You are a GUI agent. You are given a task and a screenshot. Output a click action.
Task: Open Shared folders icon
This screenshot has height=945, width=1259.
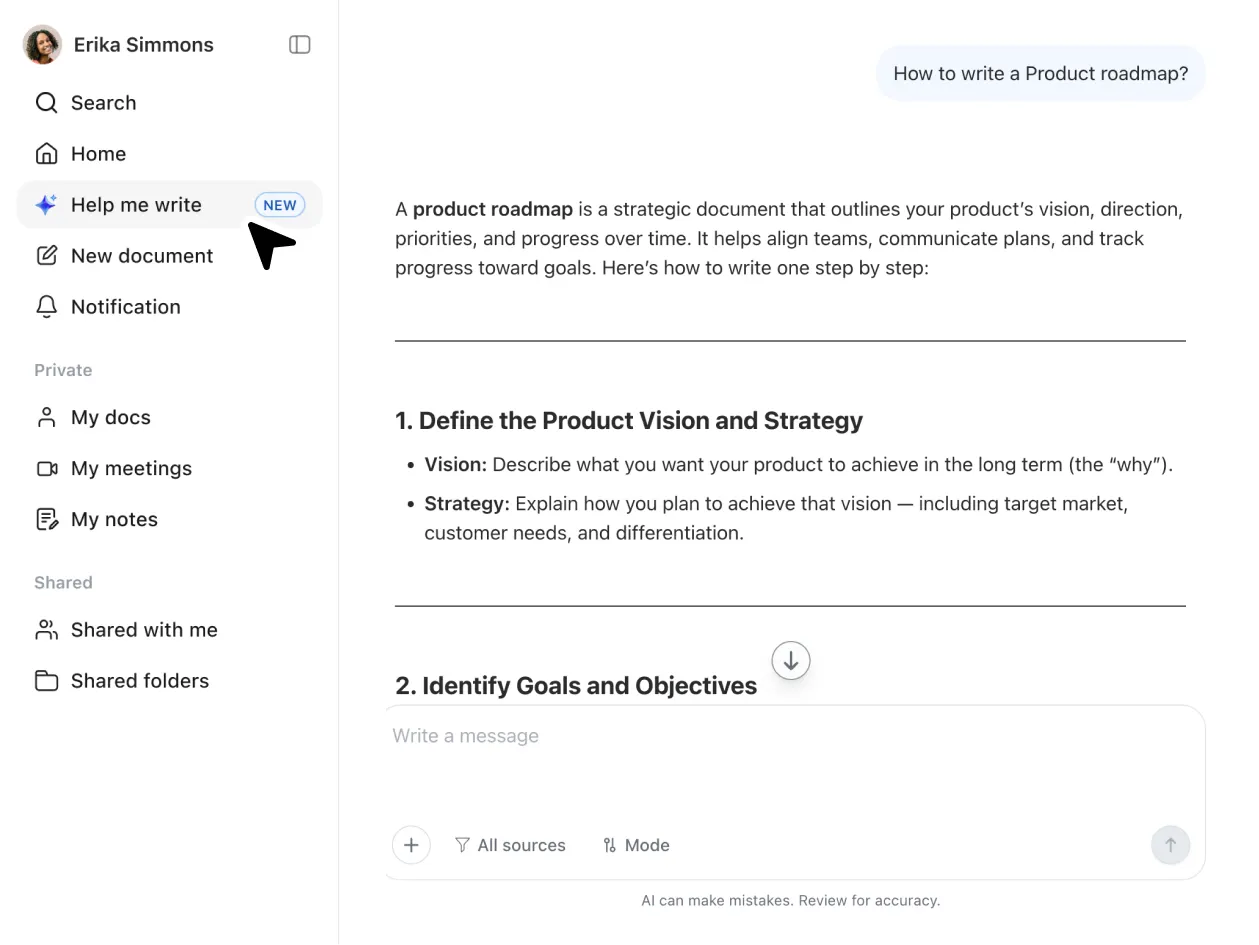tap(46, 681)
